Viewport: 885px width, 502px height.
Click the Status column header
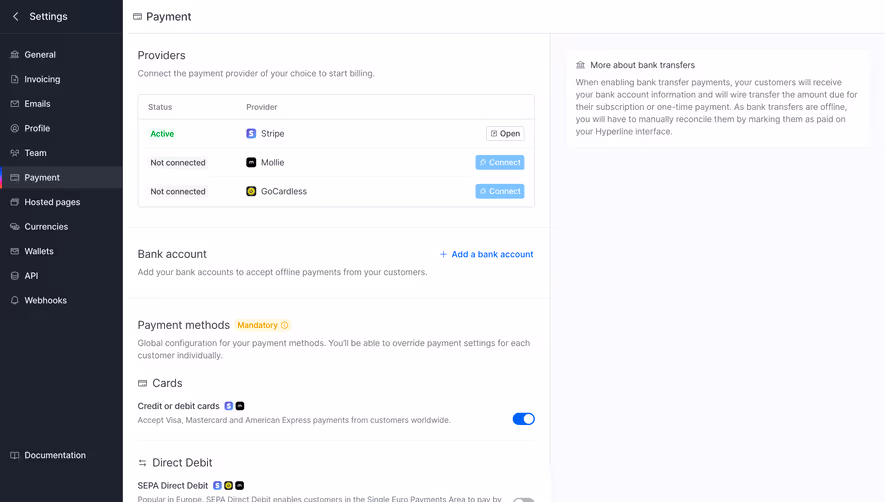pos(160,107)
